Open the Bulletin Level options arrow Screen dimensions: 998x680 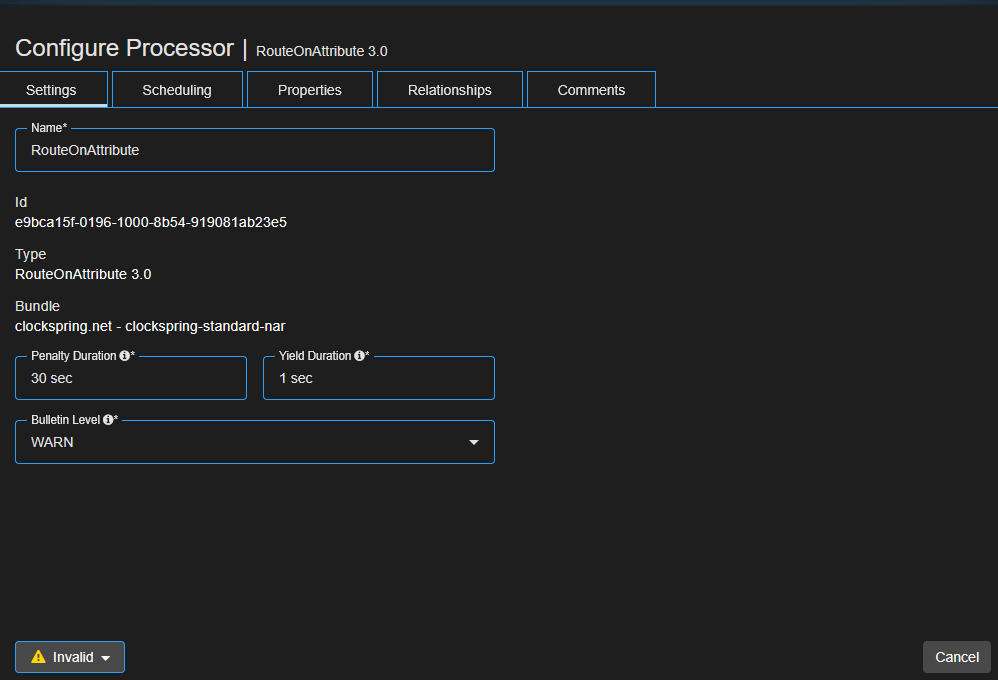(473, 442)
